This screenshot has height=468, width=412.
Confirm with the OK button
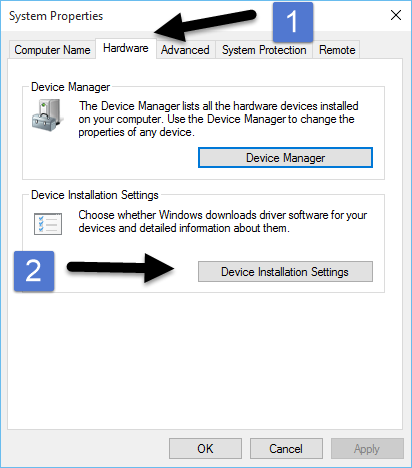pos(205,449)
